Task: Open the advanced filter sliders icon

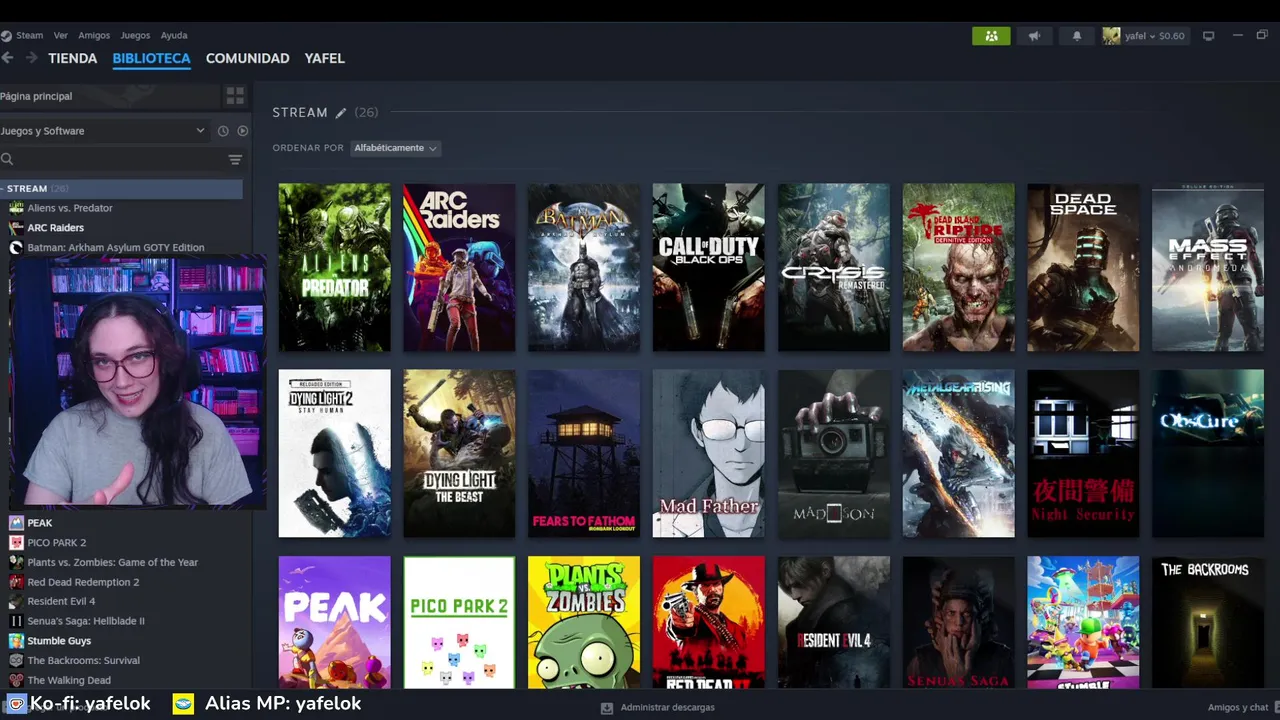Action: click(x=235, y=159)
